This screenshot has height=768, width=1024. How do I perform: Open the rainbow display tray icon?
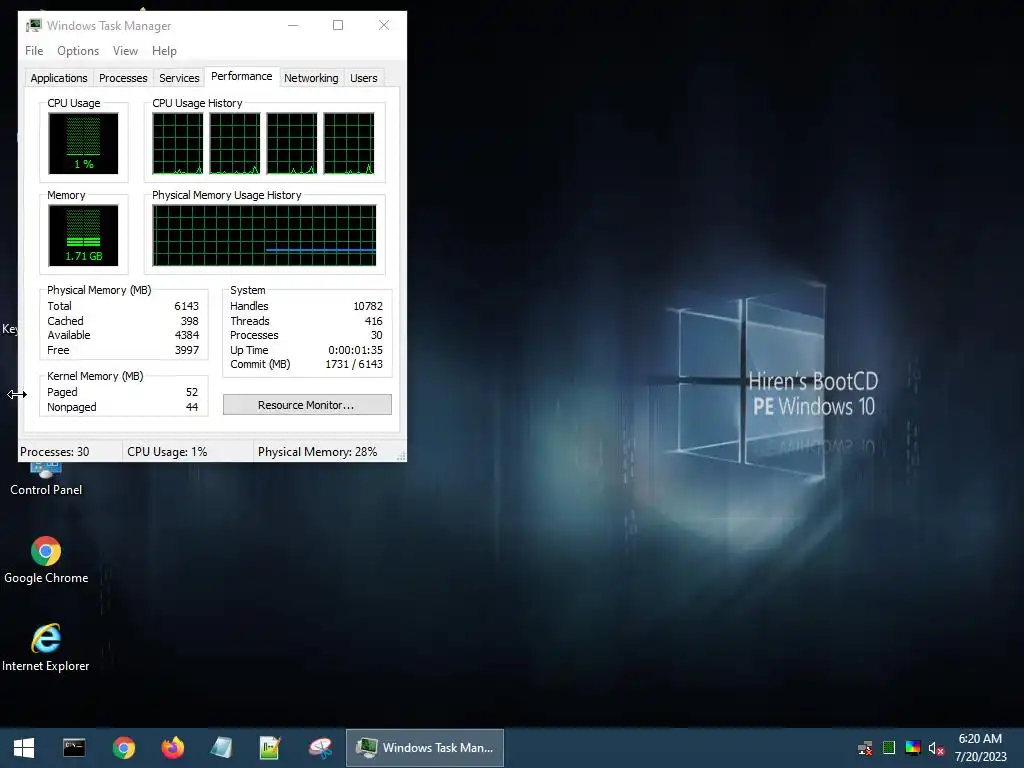tap(913, 748)
